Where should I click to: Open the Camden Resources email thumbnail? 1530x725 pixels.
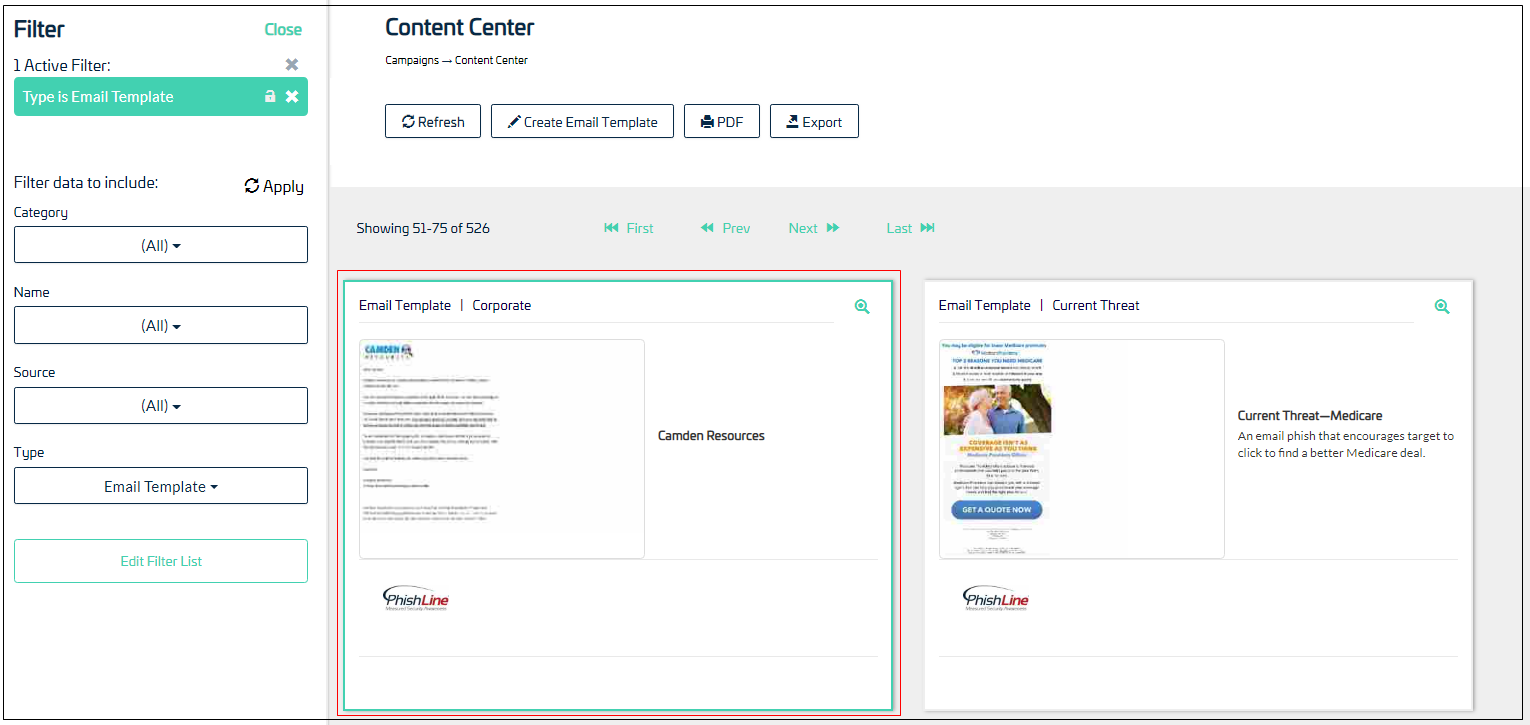(x=501, y=447)
